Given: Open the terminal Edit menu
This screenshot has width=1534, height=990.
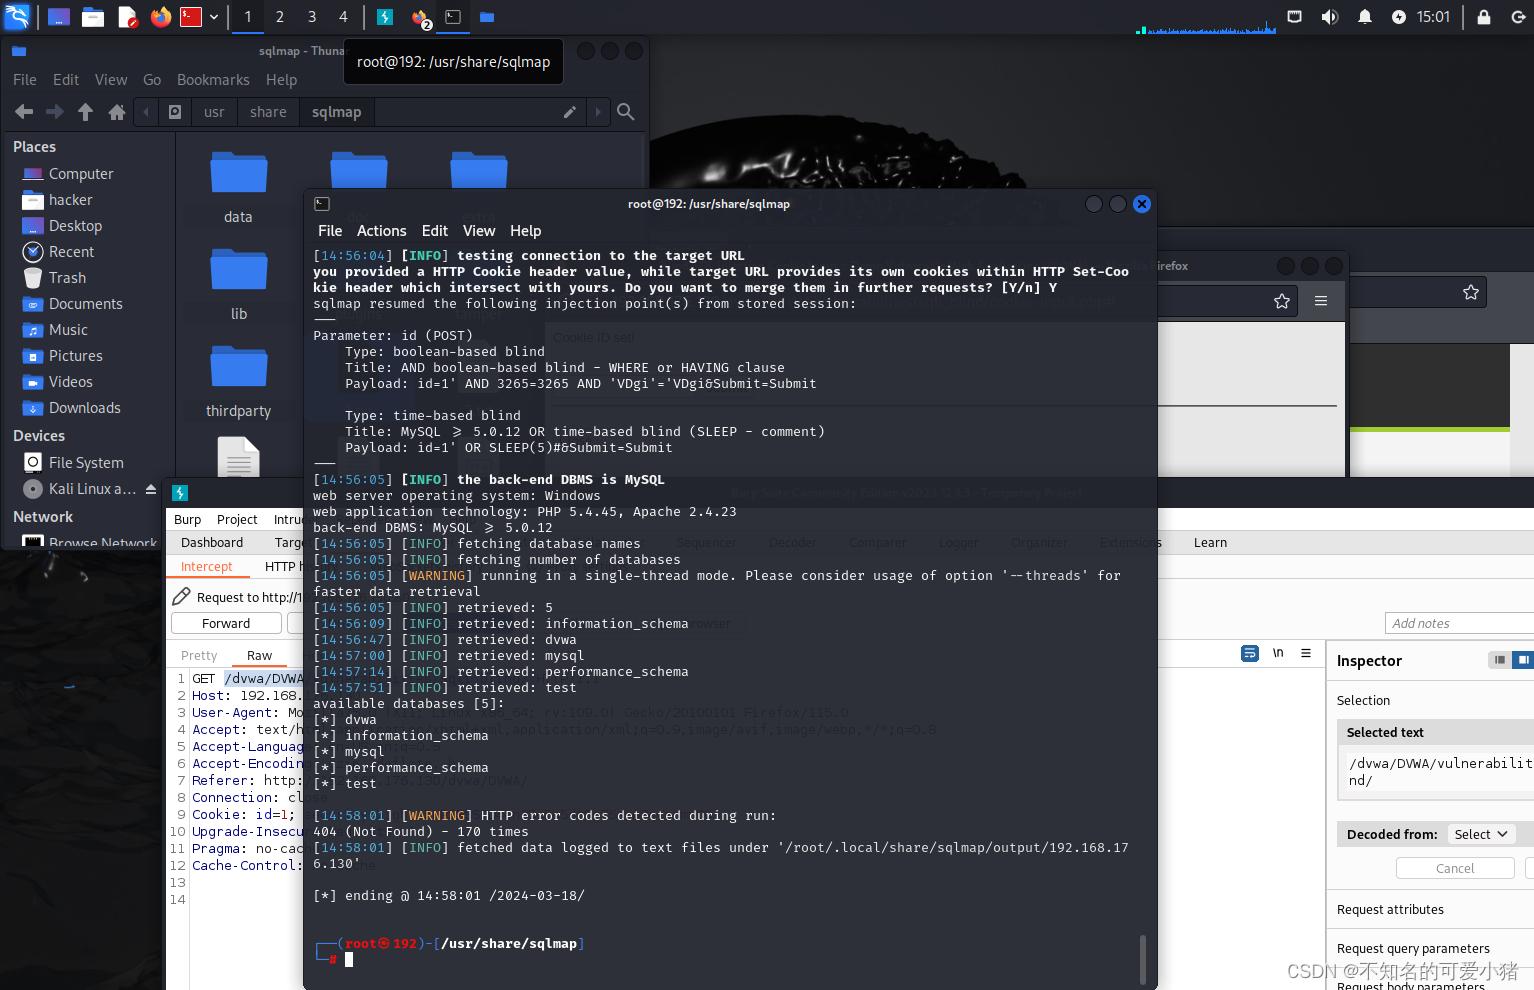Looking at the screenshot, I should click(435, 231).
